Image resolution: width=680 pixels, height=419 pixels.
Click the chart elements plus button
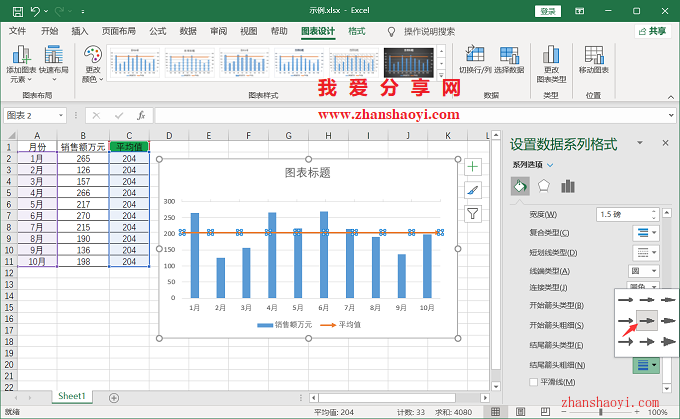click(x=473, y=167)
